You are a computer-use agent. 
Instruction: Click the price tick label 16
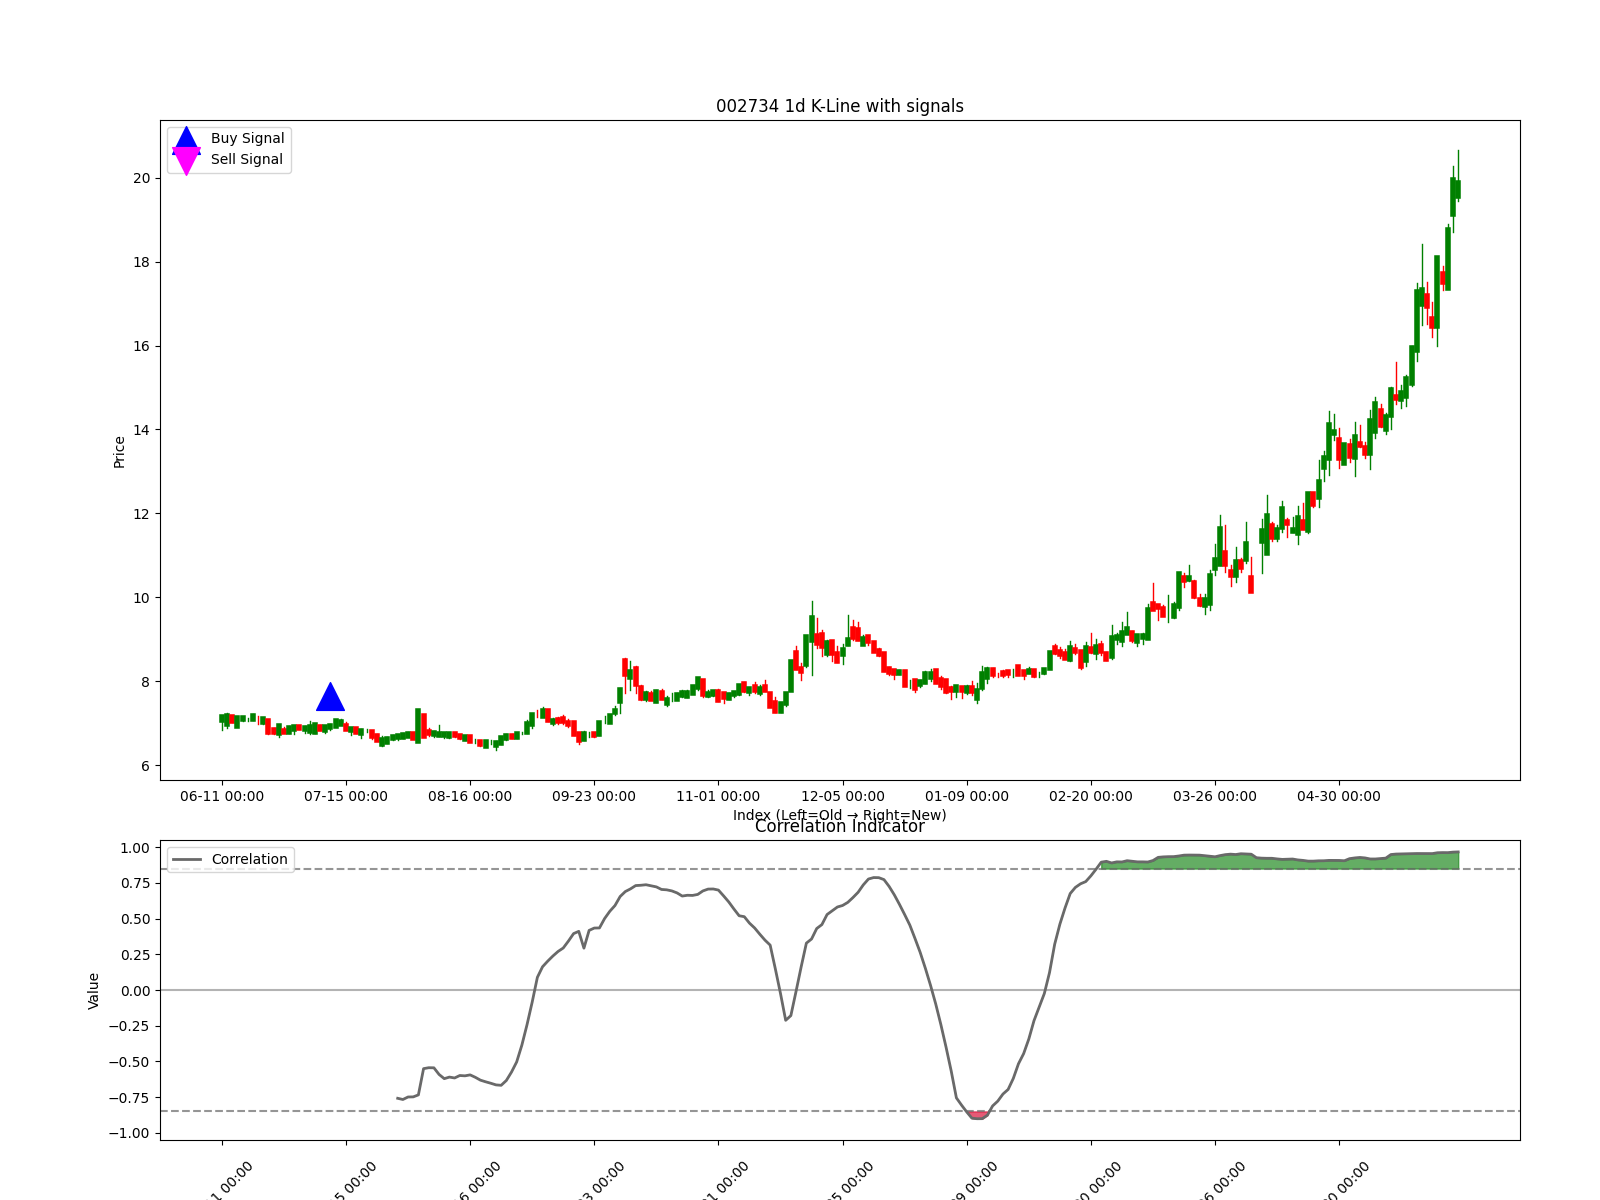coord(141,346)
